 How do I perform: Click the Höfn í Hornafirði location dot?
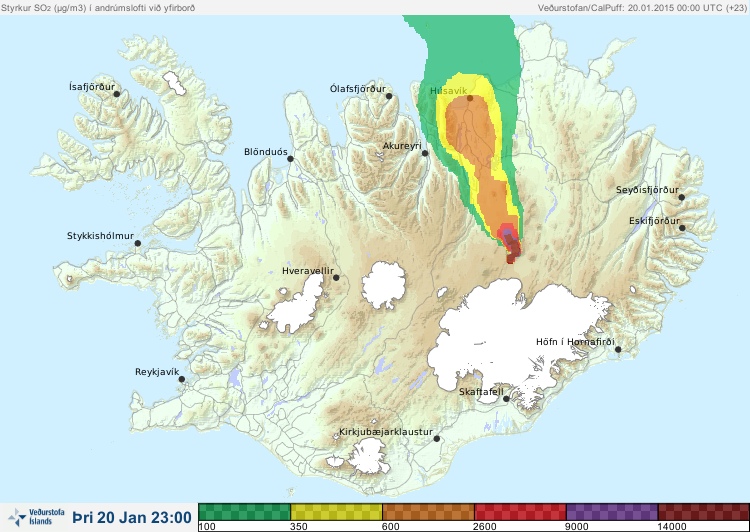[x=618, y=350]
